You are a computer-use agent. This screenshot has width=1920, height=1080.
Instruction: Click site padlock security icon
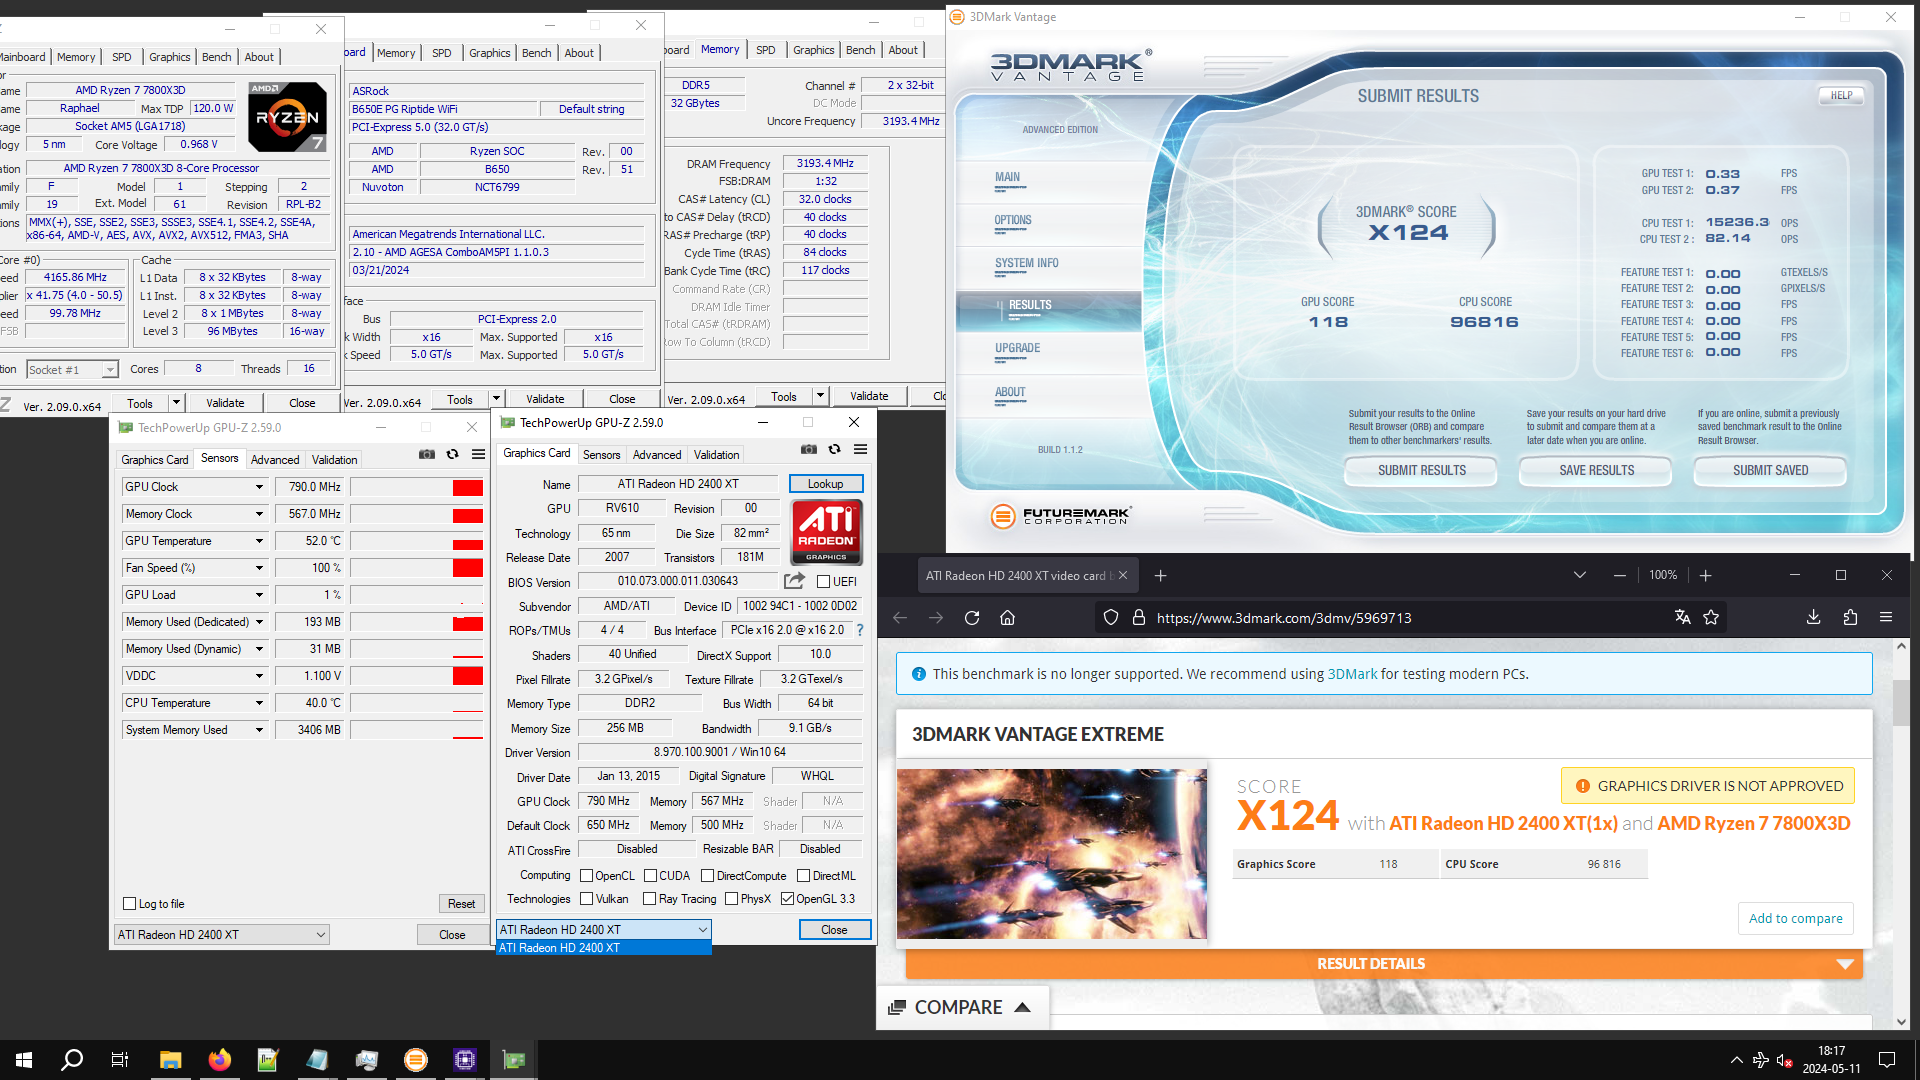coord(1138,618)
